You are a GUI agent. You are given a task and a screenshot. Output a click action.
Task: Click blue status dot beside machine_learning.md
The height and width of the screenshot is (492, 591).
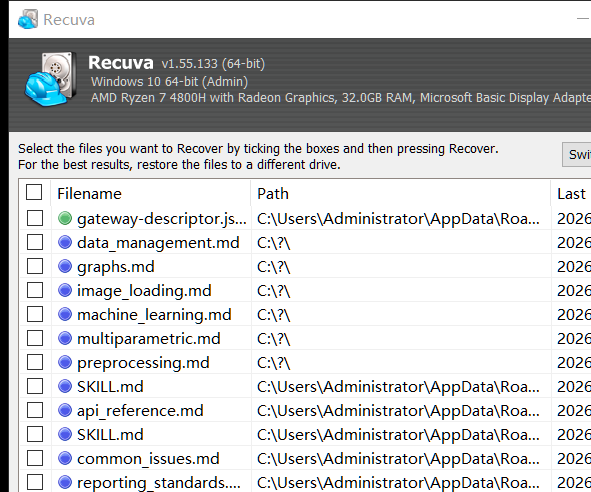click(x=65, y=314)
